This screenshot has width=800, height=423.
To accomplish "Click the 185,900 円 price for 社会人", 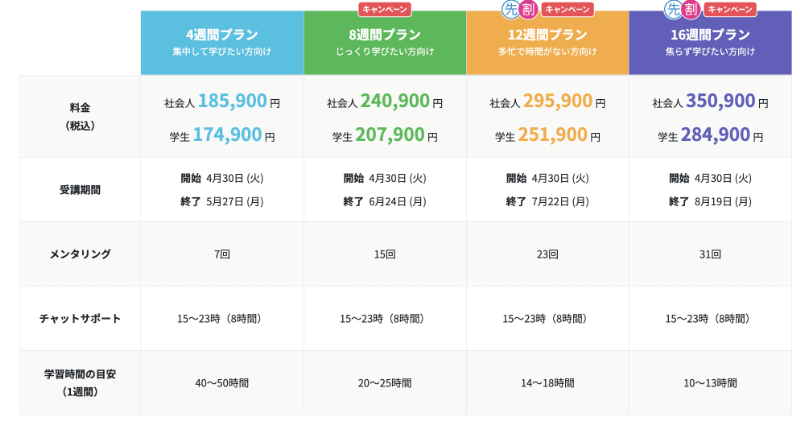I will 232,101.
